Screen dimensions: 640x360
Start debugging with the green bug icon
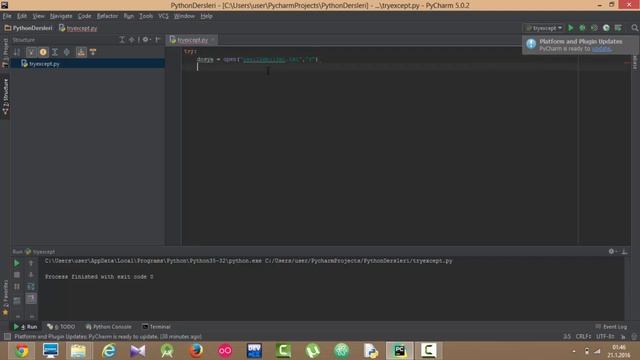pos(582,28)
